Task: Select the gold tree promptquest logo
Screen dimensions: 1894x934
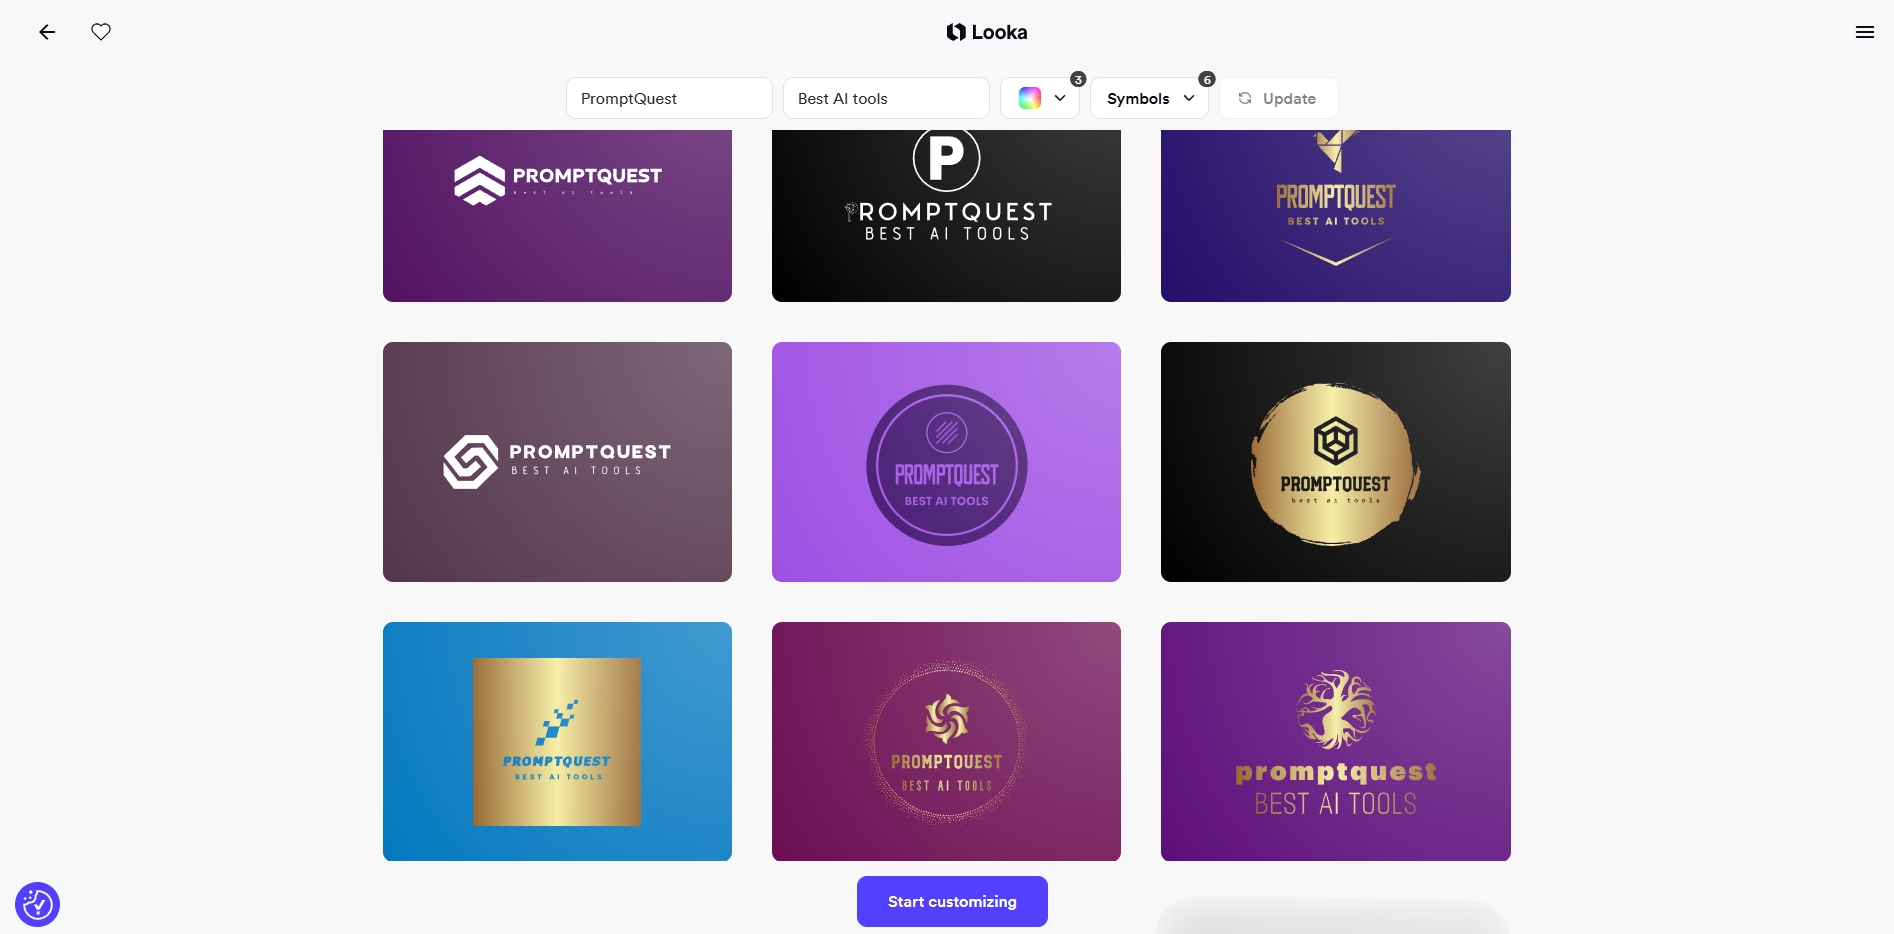Action: pyautogui.click(x=1336, y=741)
